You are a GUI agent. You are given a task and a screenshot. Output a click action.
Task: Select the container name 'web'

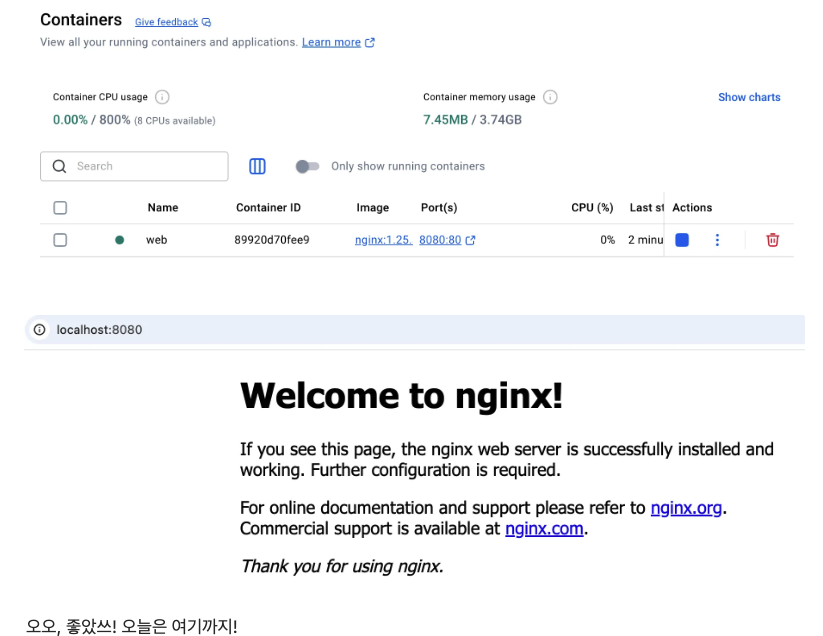(156, 240)
